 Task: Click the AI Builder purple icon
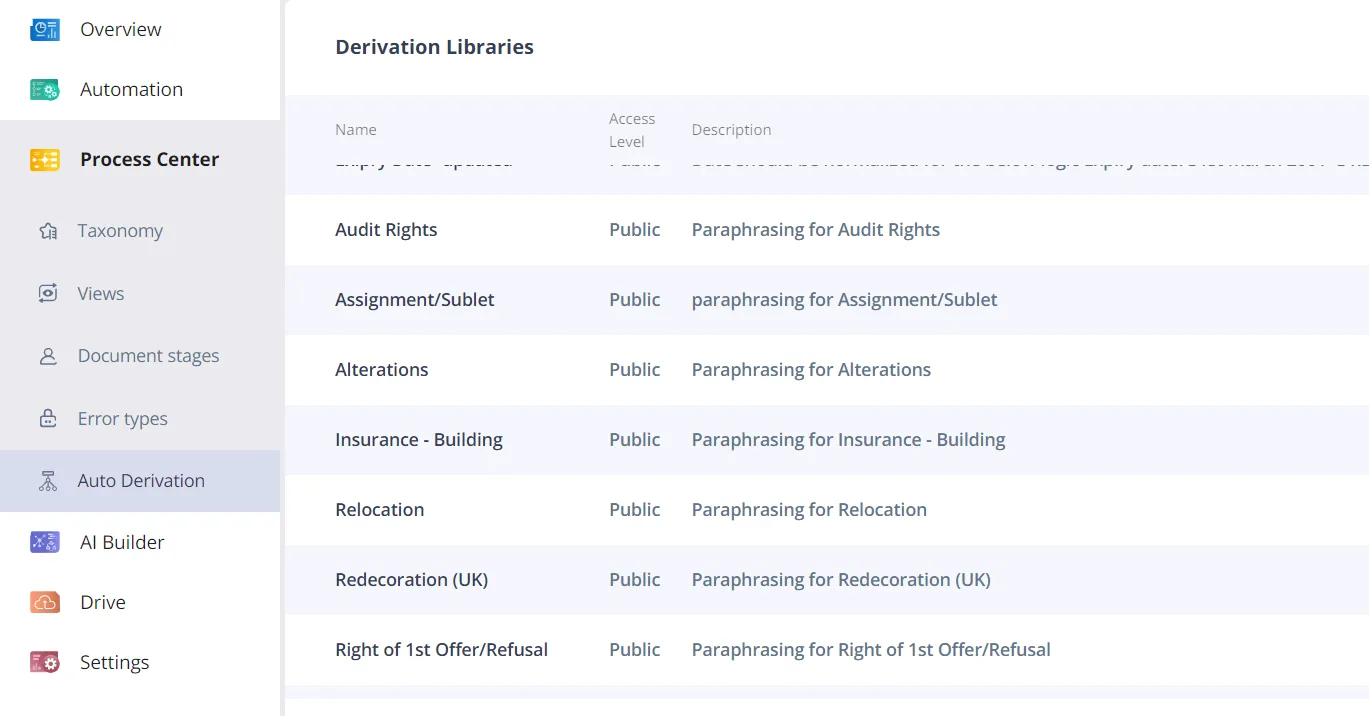tap(45, 543)
